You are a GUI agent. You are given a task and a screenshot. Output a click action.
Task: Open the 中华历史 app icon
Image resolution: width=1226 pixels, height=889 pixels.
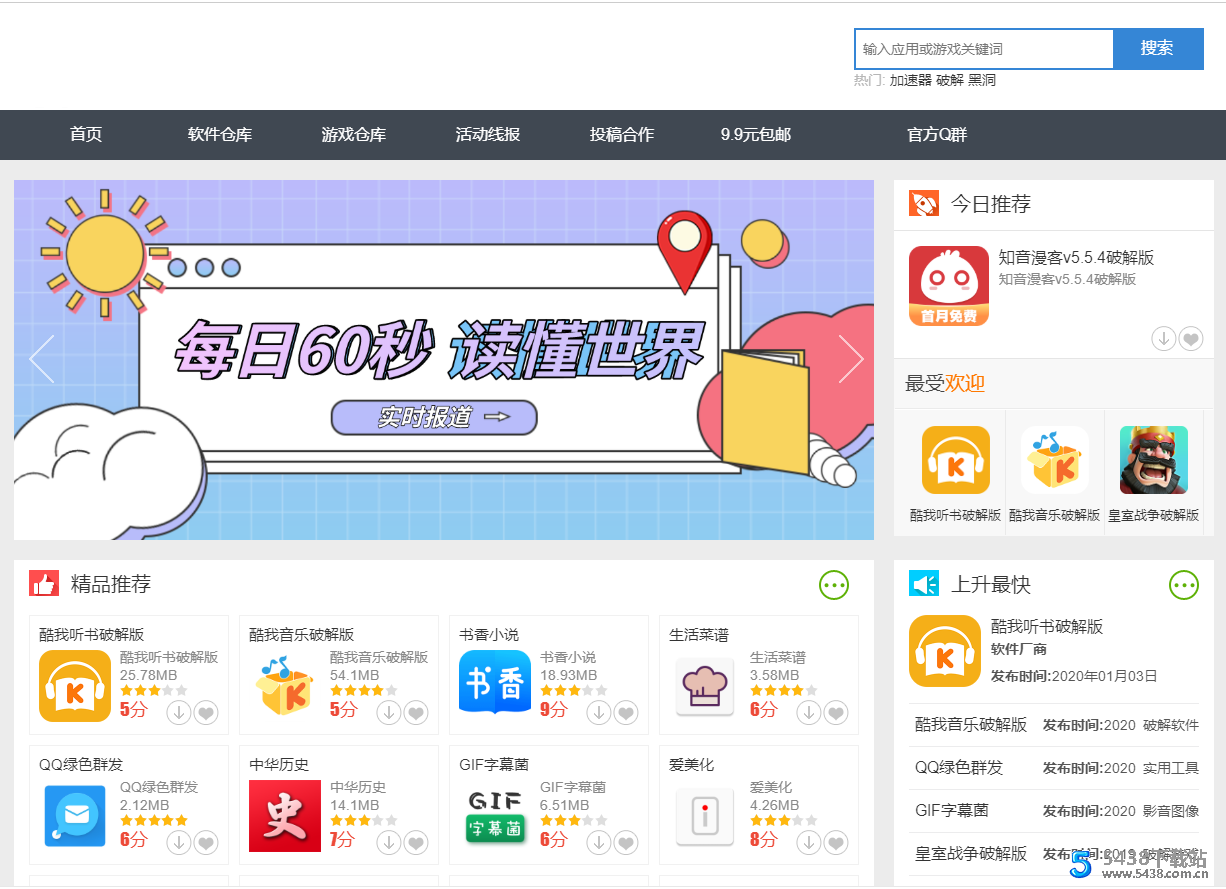tap(285, 816)
